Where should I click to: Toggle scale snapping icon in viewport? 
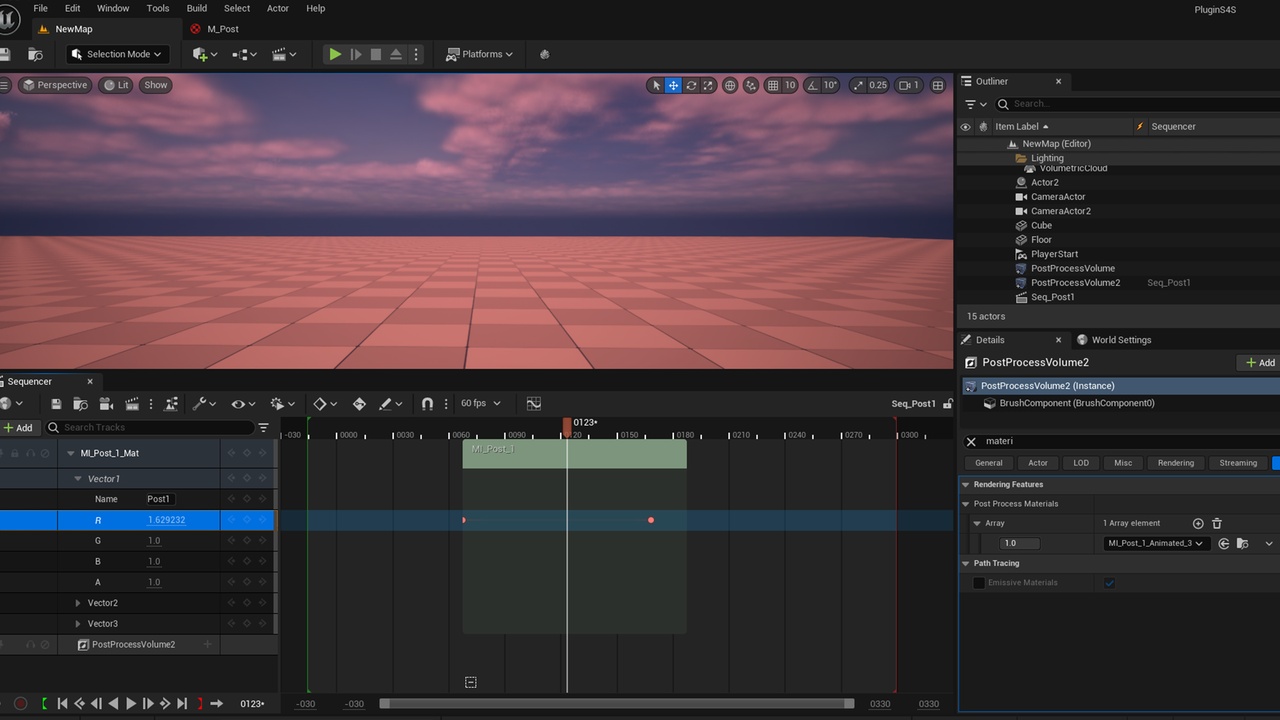[859, 85]
